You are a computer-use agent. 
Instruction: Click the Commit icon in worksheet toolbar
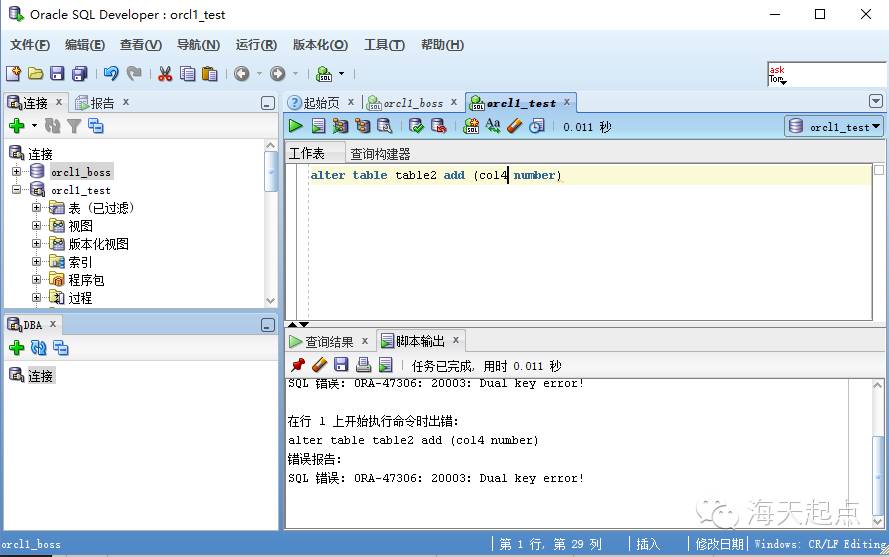pos(416,126)
